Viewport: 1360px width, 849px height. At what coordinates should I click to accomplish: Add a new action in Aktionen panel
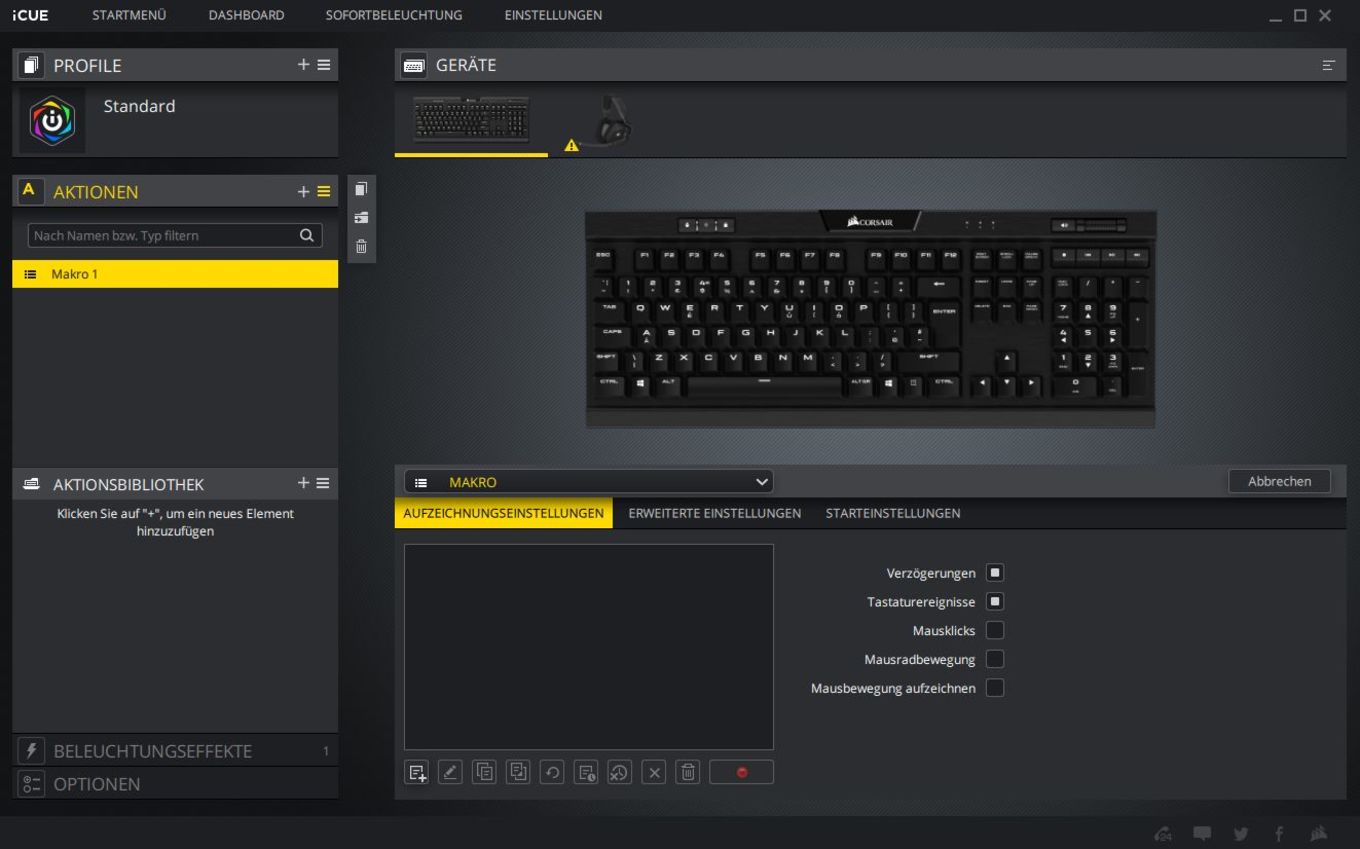(x=304, y=191)
